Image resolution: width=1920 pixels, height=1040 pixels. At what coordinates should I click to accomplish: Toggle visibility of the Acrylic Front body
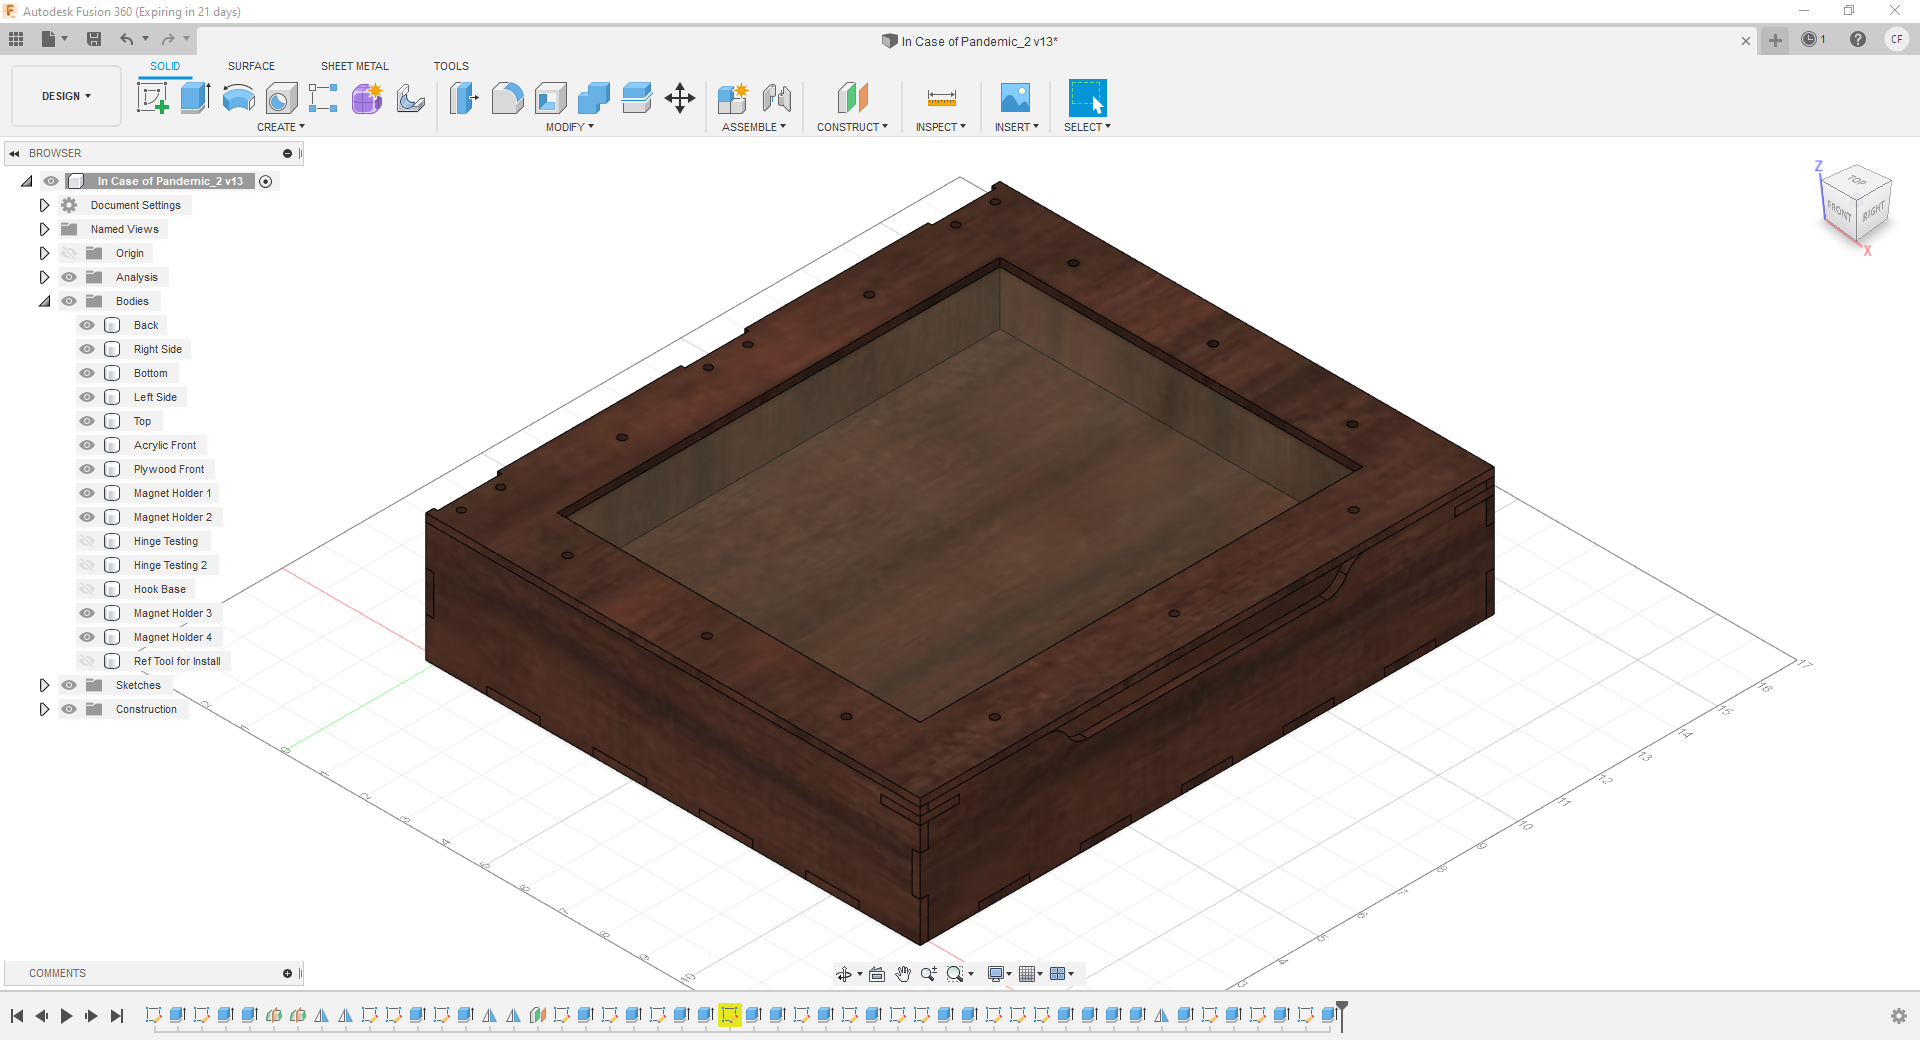87,445
